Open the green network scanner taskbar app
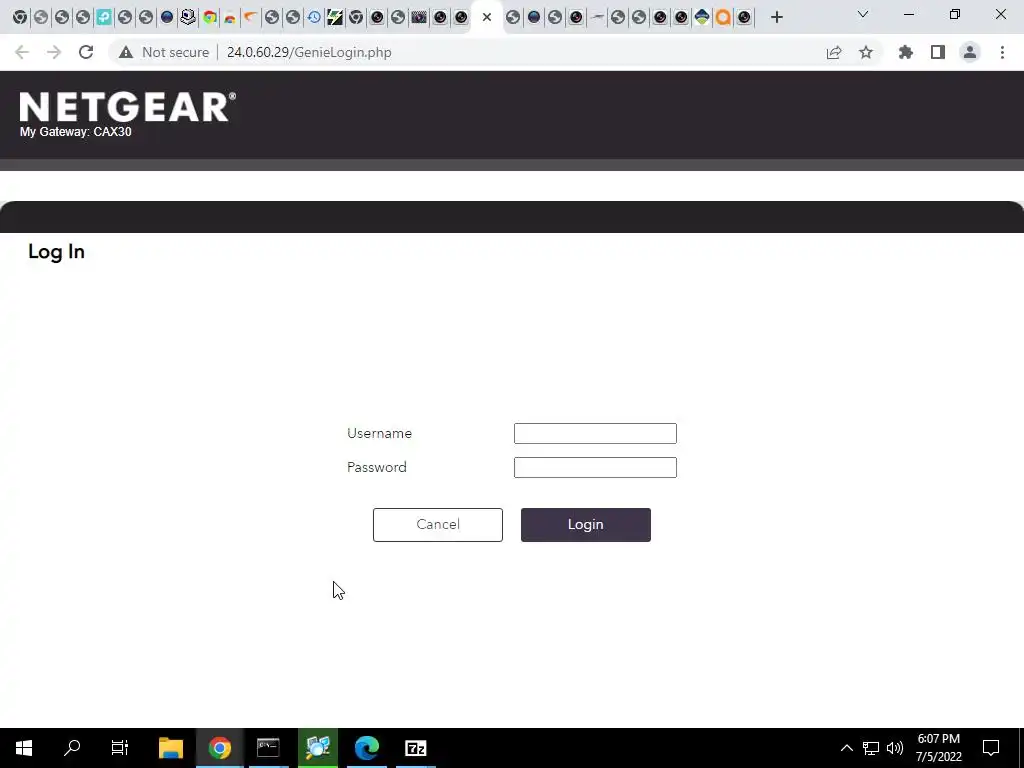Image resolution: width=1024 pixels, height=768 pixels. [x=317, y=748]
